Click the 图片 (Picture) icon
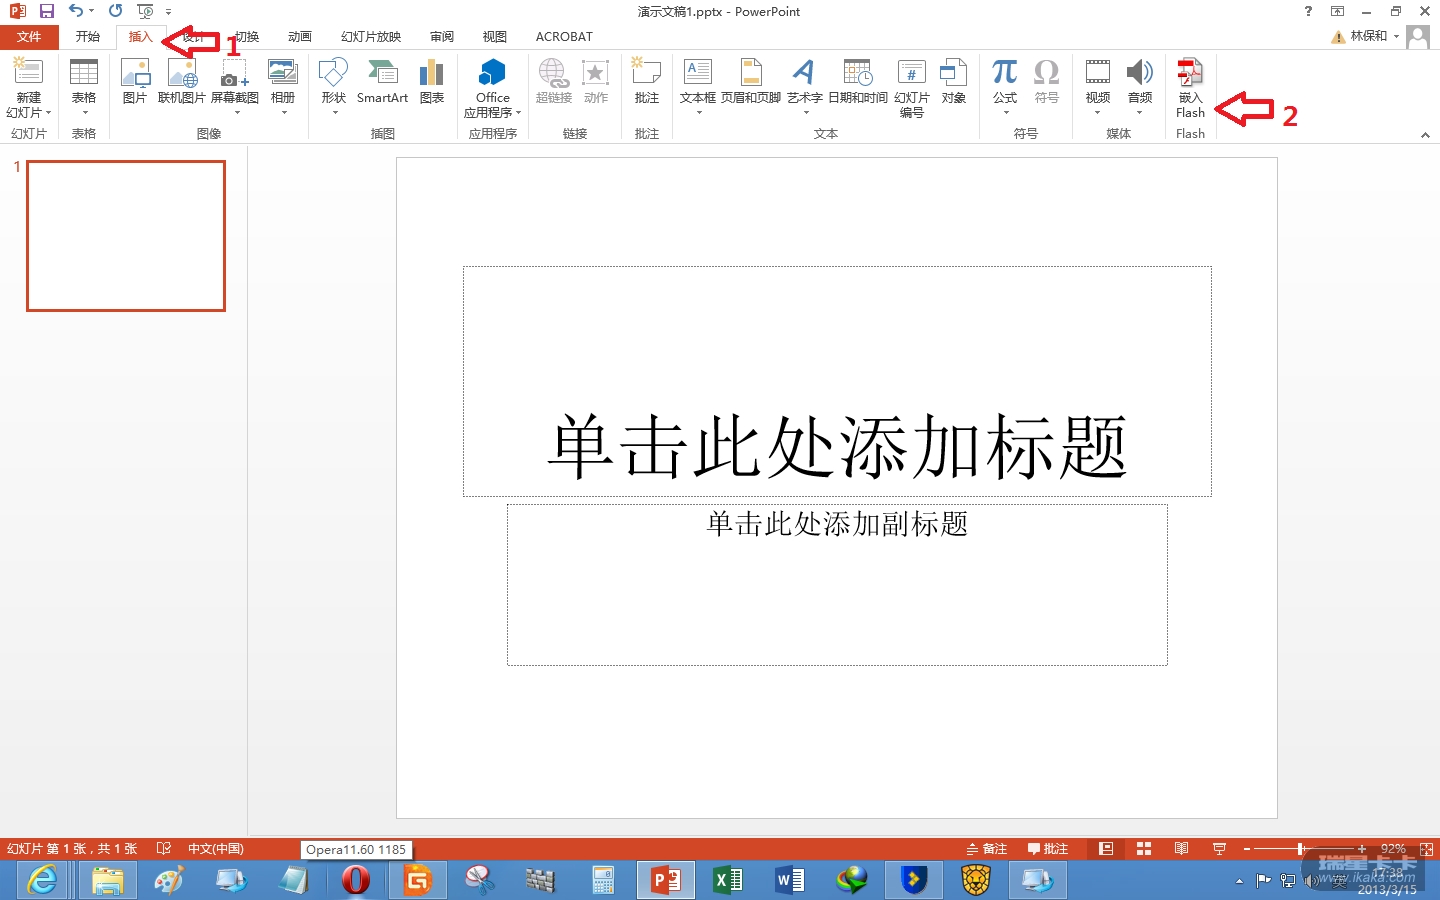Screen dimensions: 1440x900 (x=134, y=82)
